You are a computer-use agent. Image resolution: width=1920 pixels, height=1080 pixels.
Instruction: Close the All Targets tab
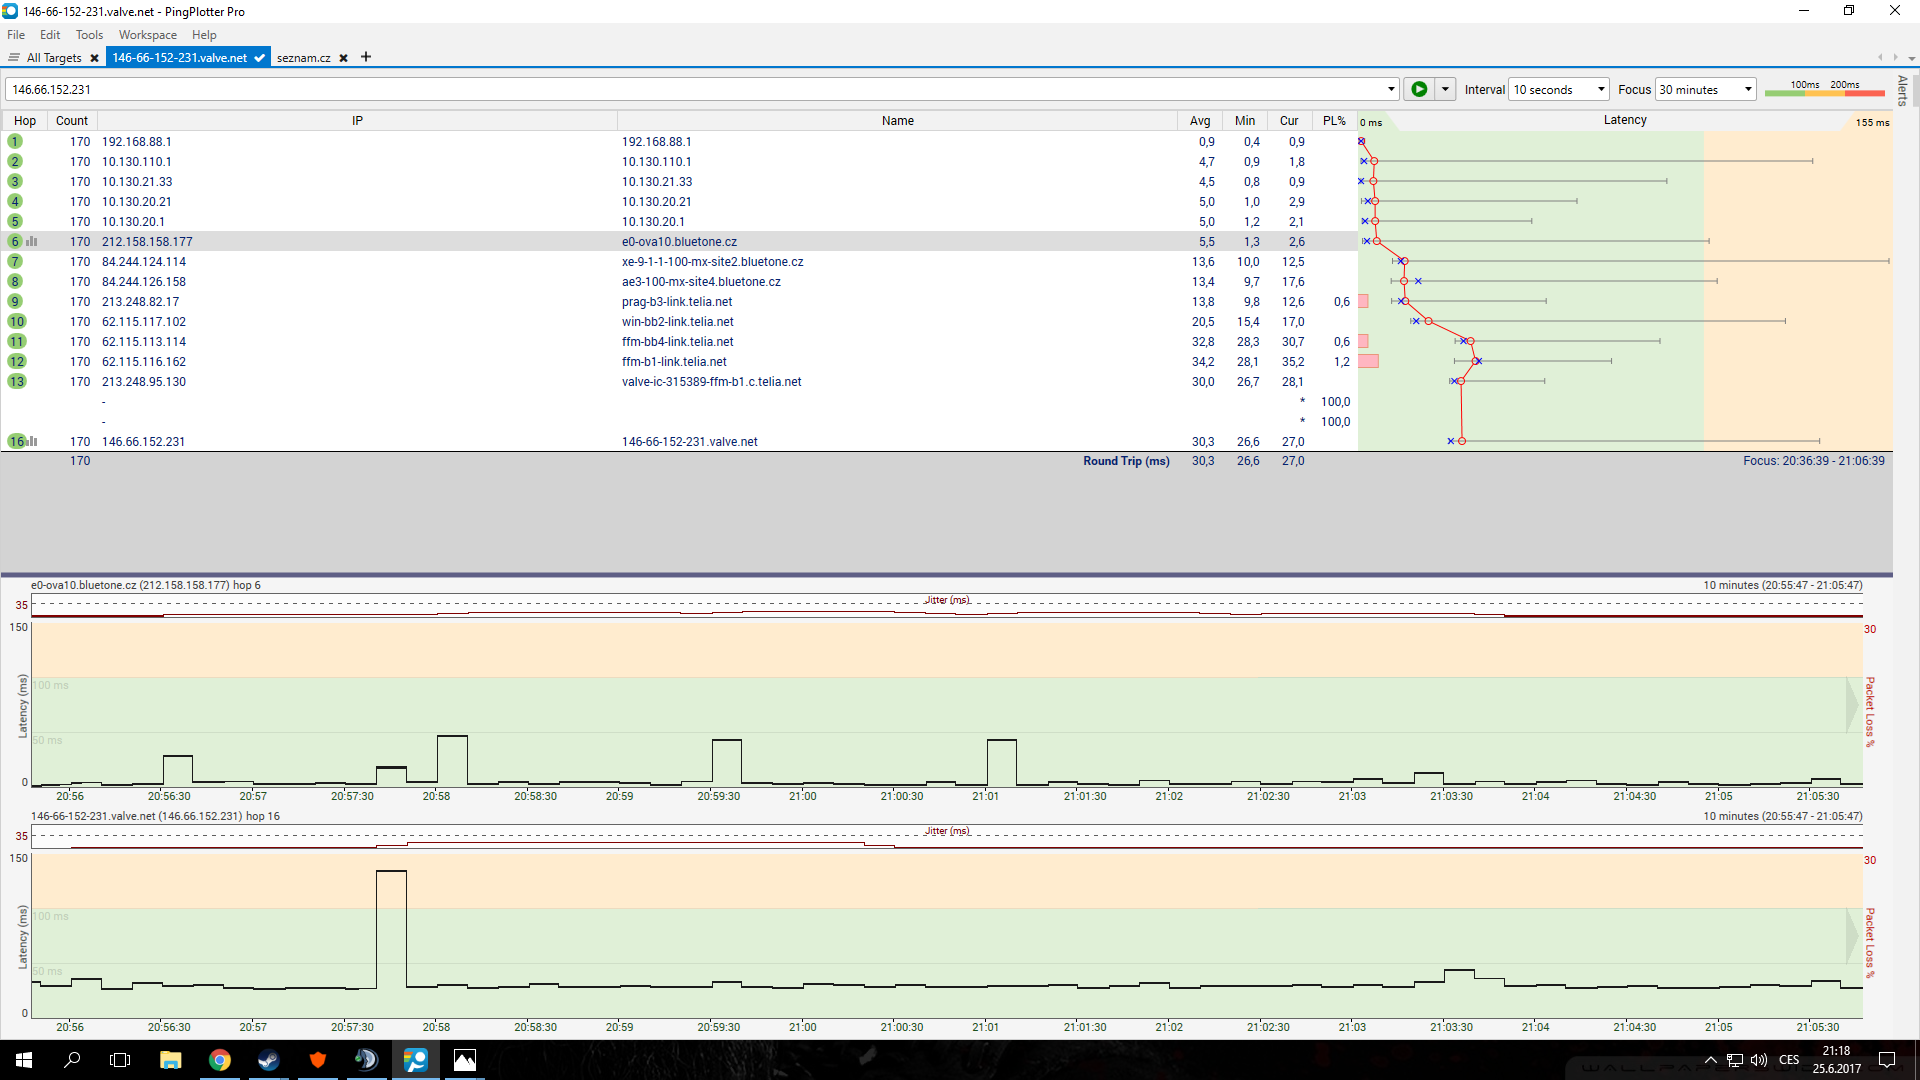pyautogui.click(x=94, y=58)
